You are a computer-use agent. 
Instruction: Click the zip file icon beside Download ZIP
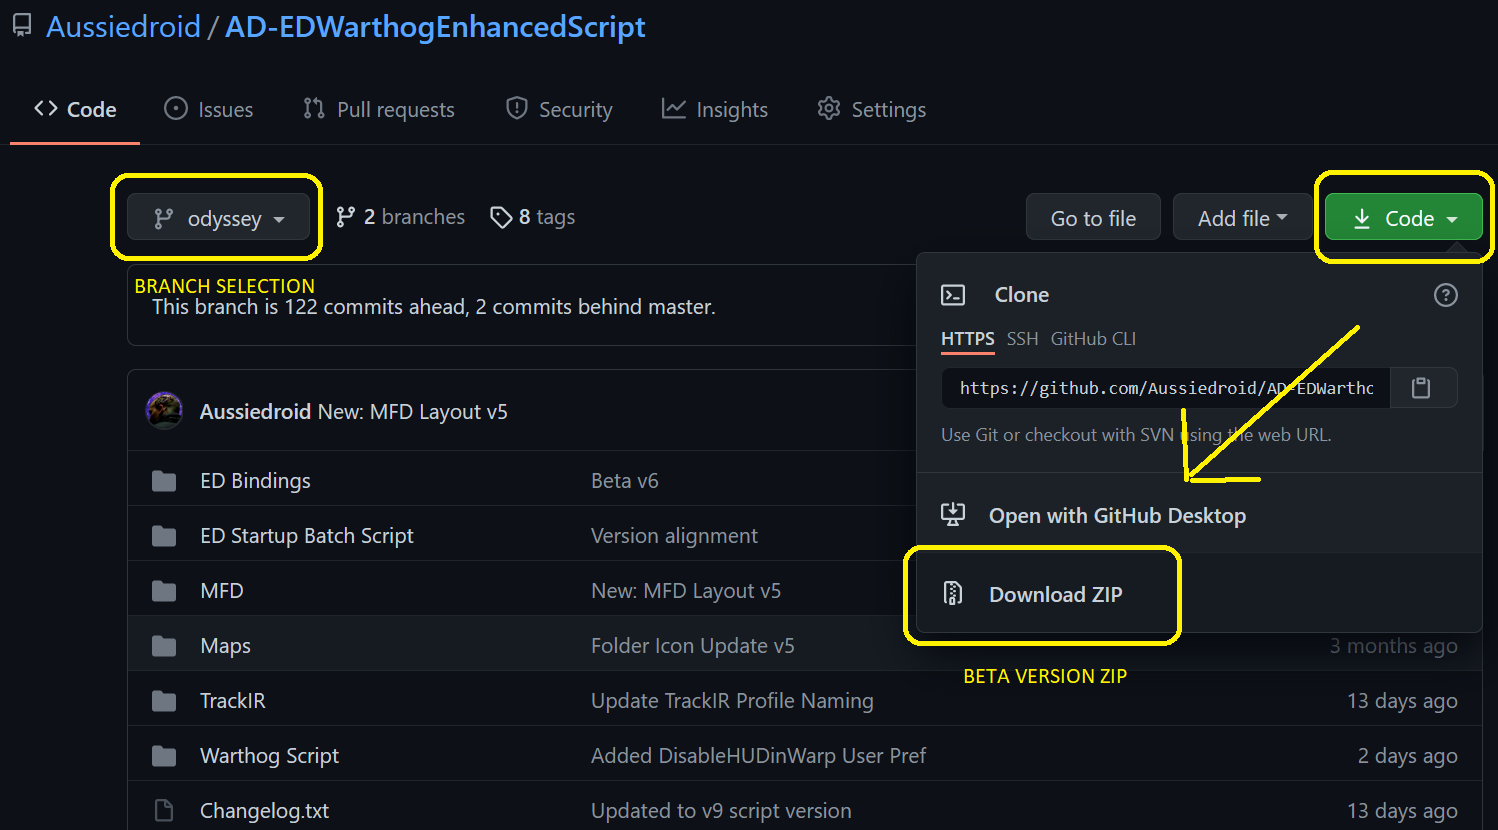tap(953, 593)
